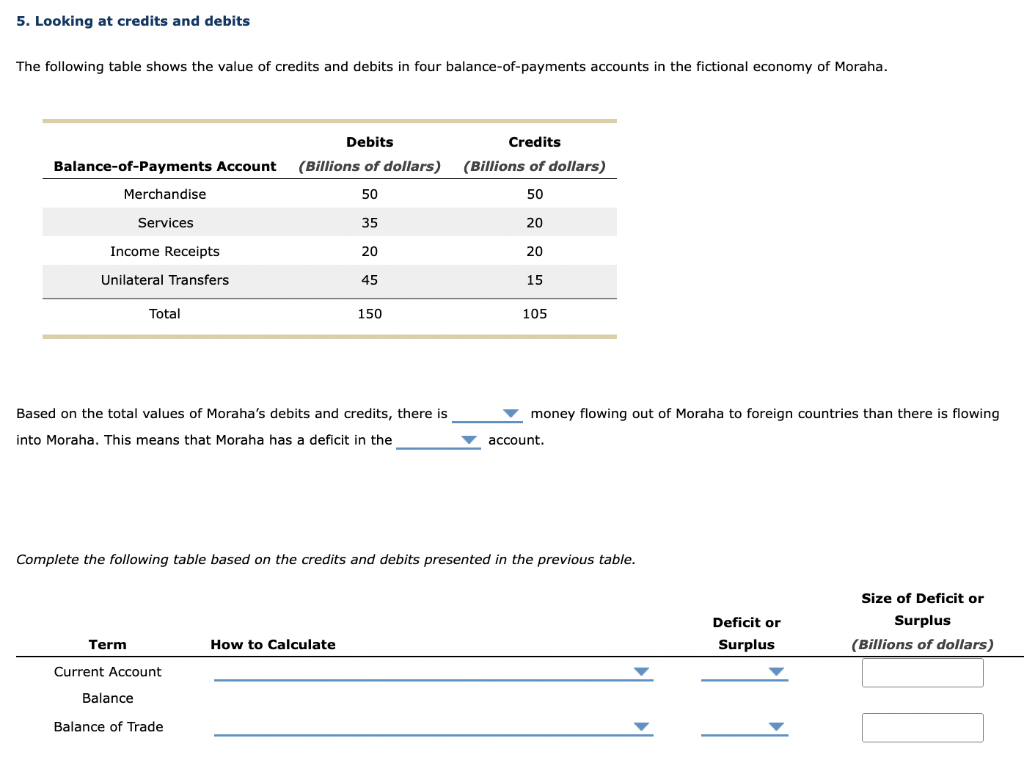Click the Debits column header
1024x760 pixels.
pyautogui.click(x=369, y=142)
